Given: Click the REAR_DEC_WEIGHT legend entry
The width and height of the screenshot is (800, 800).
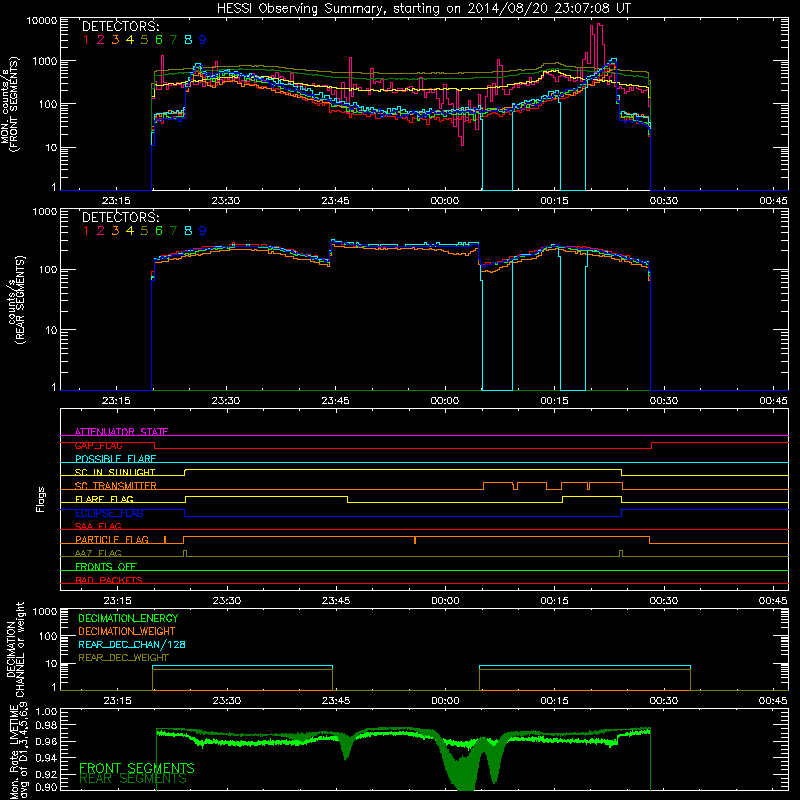Looking at the screenshot, I should pos(123,658).
